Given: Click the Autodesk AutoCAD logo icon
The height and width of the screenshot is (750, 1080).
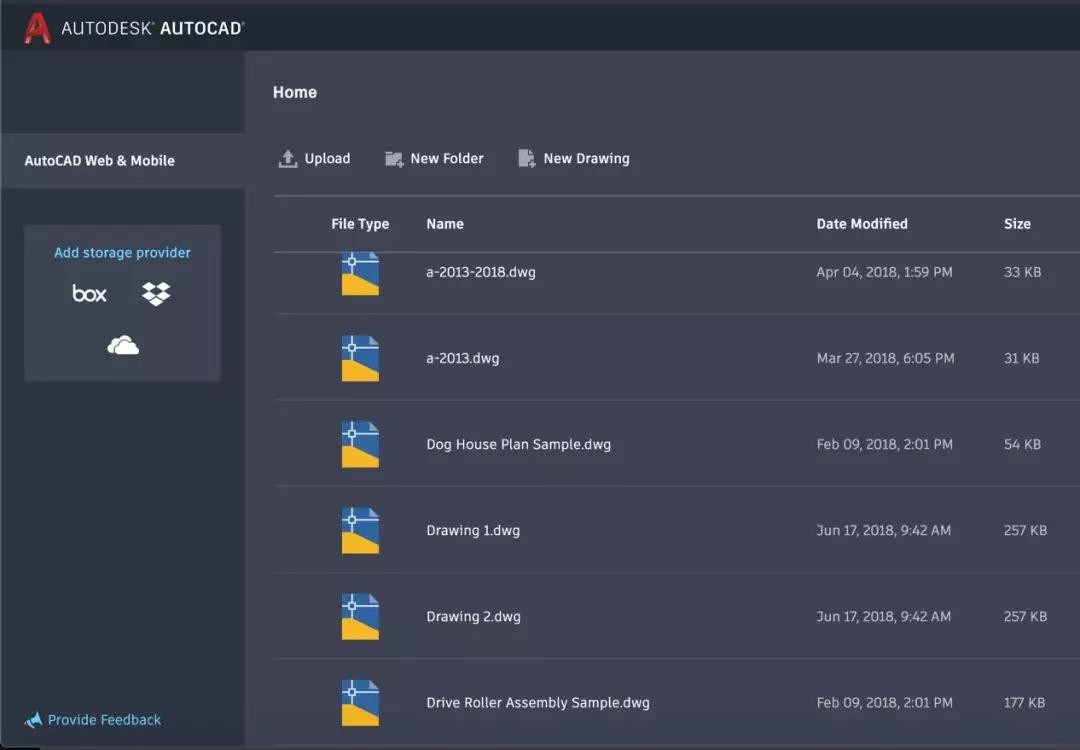Looking at the screenshot, I should click(x=37, y=28).
